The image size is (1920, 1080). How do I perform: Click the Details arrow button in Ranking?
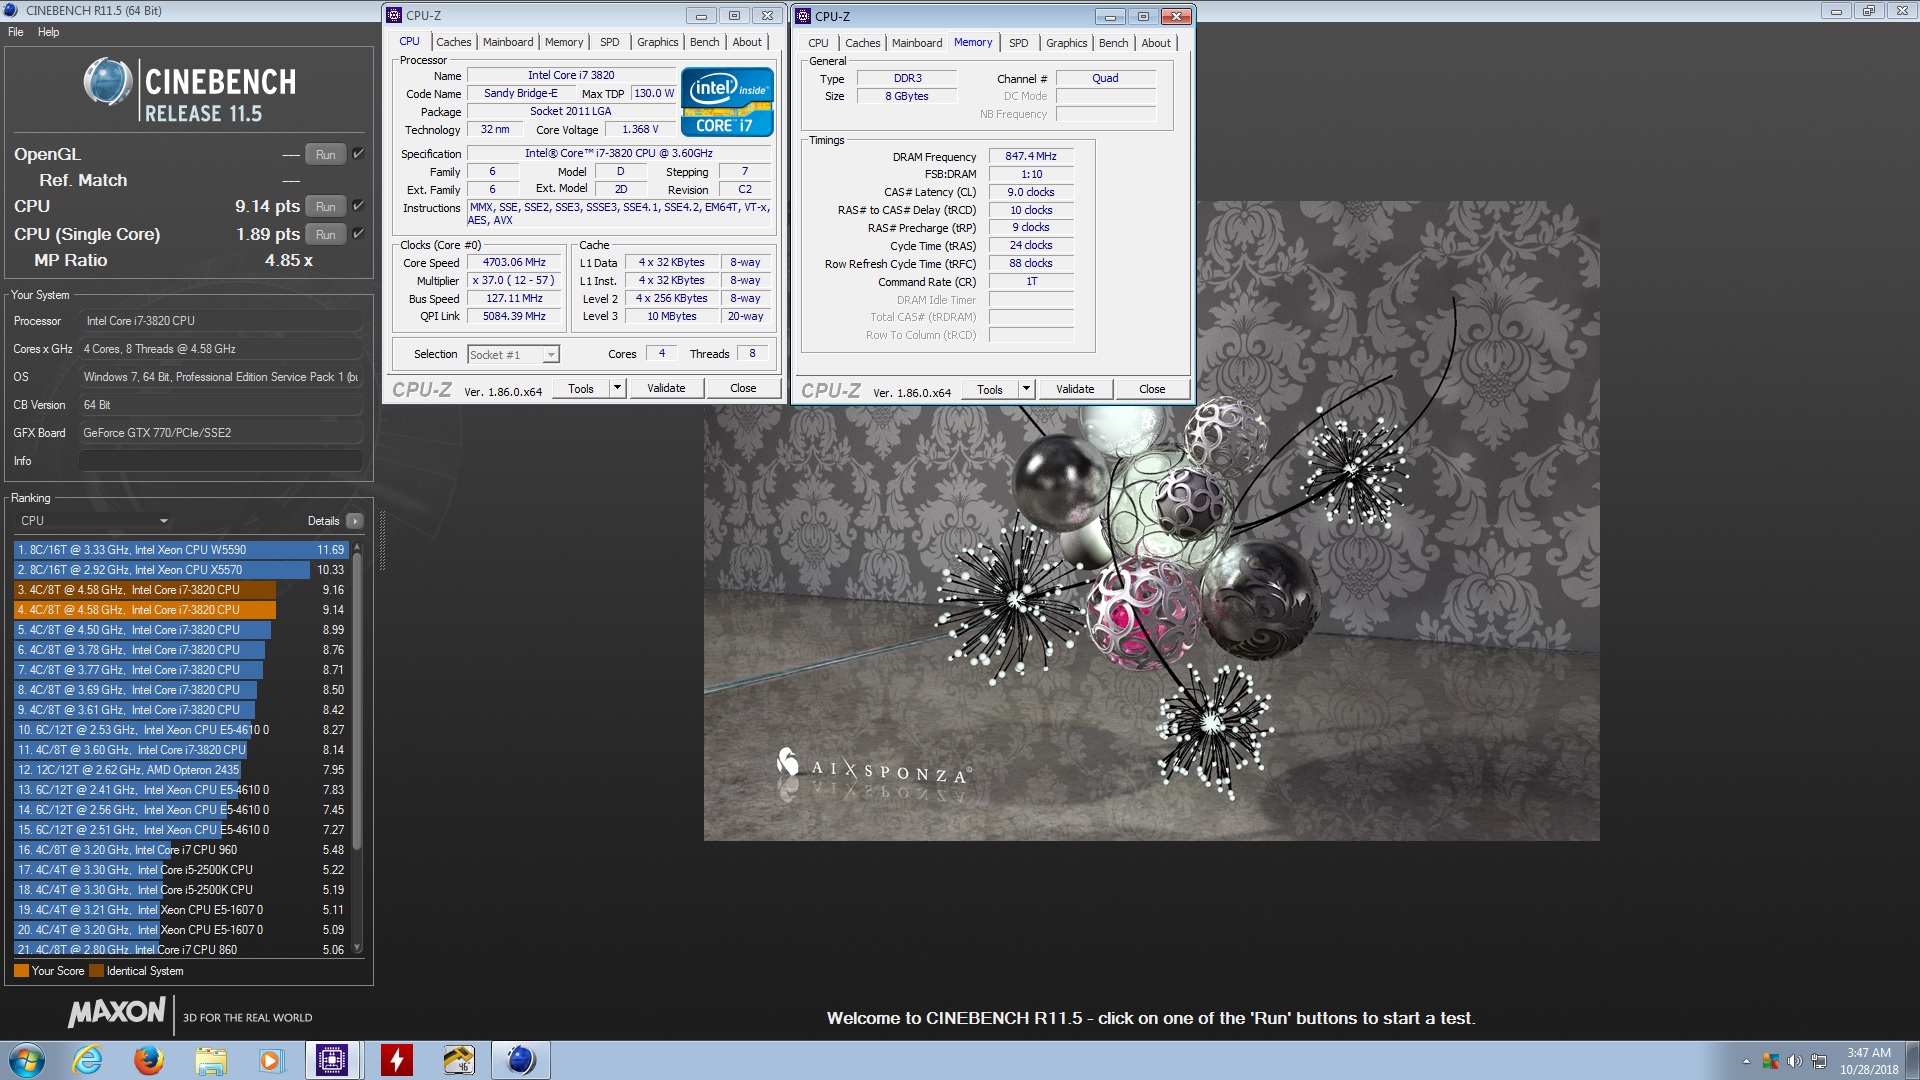coord(354,521)
